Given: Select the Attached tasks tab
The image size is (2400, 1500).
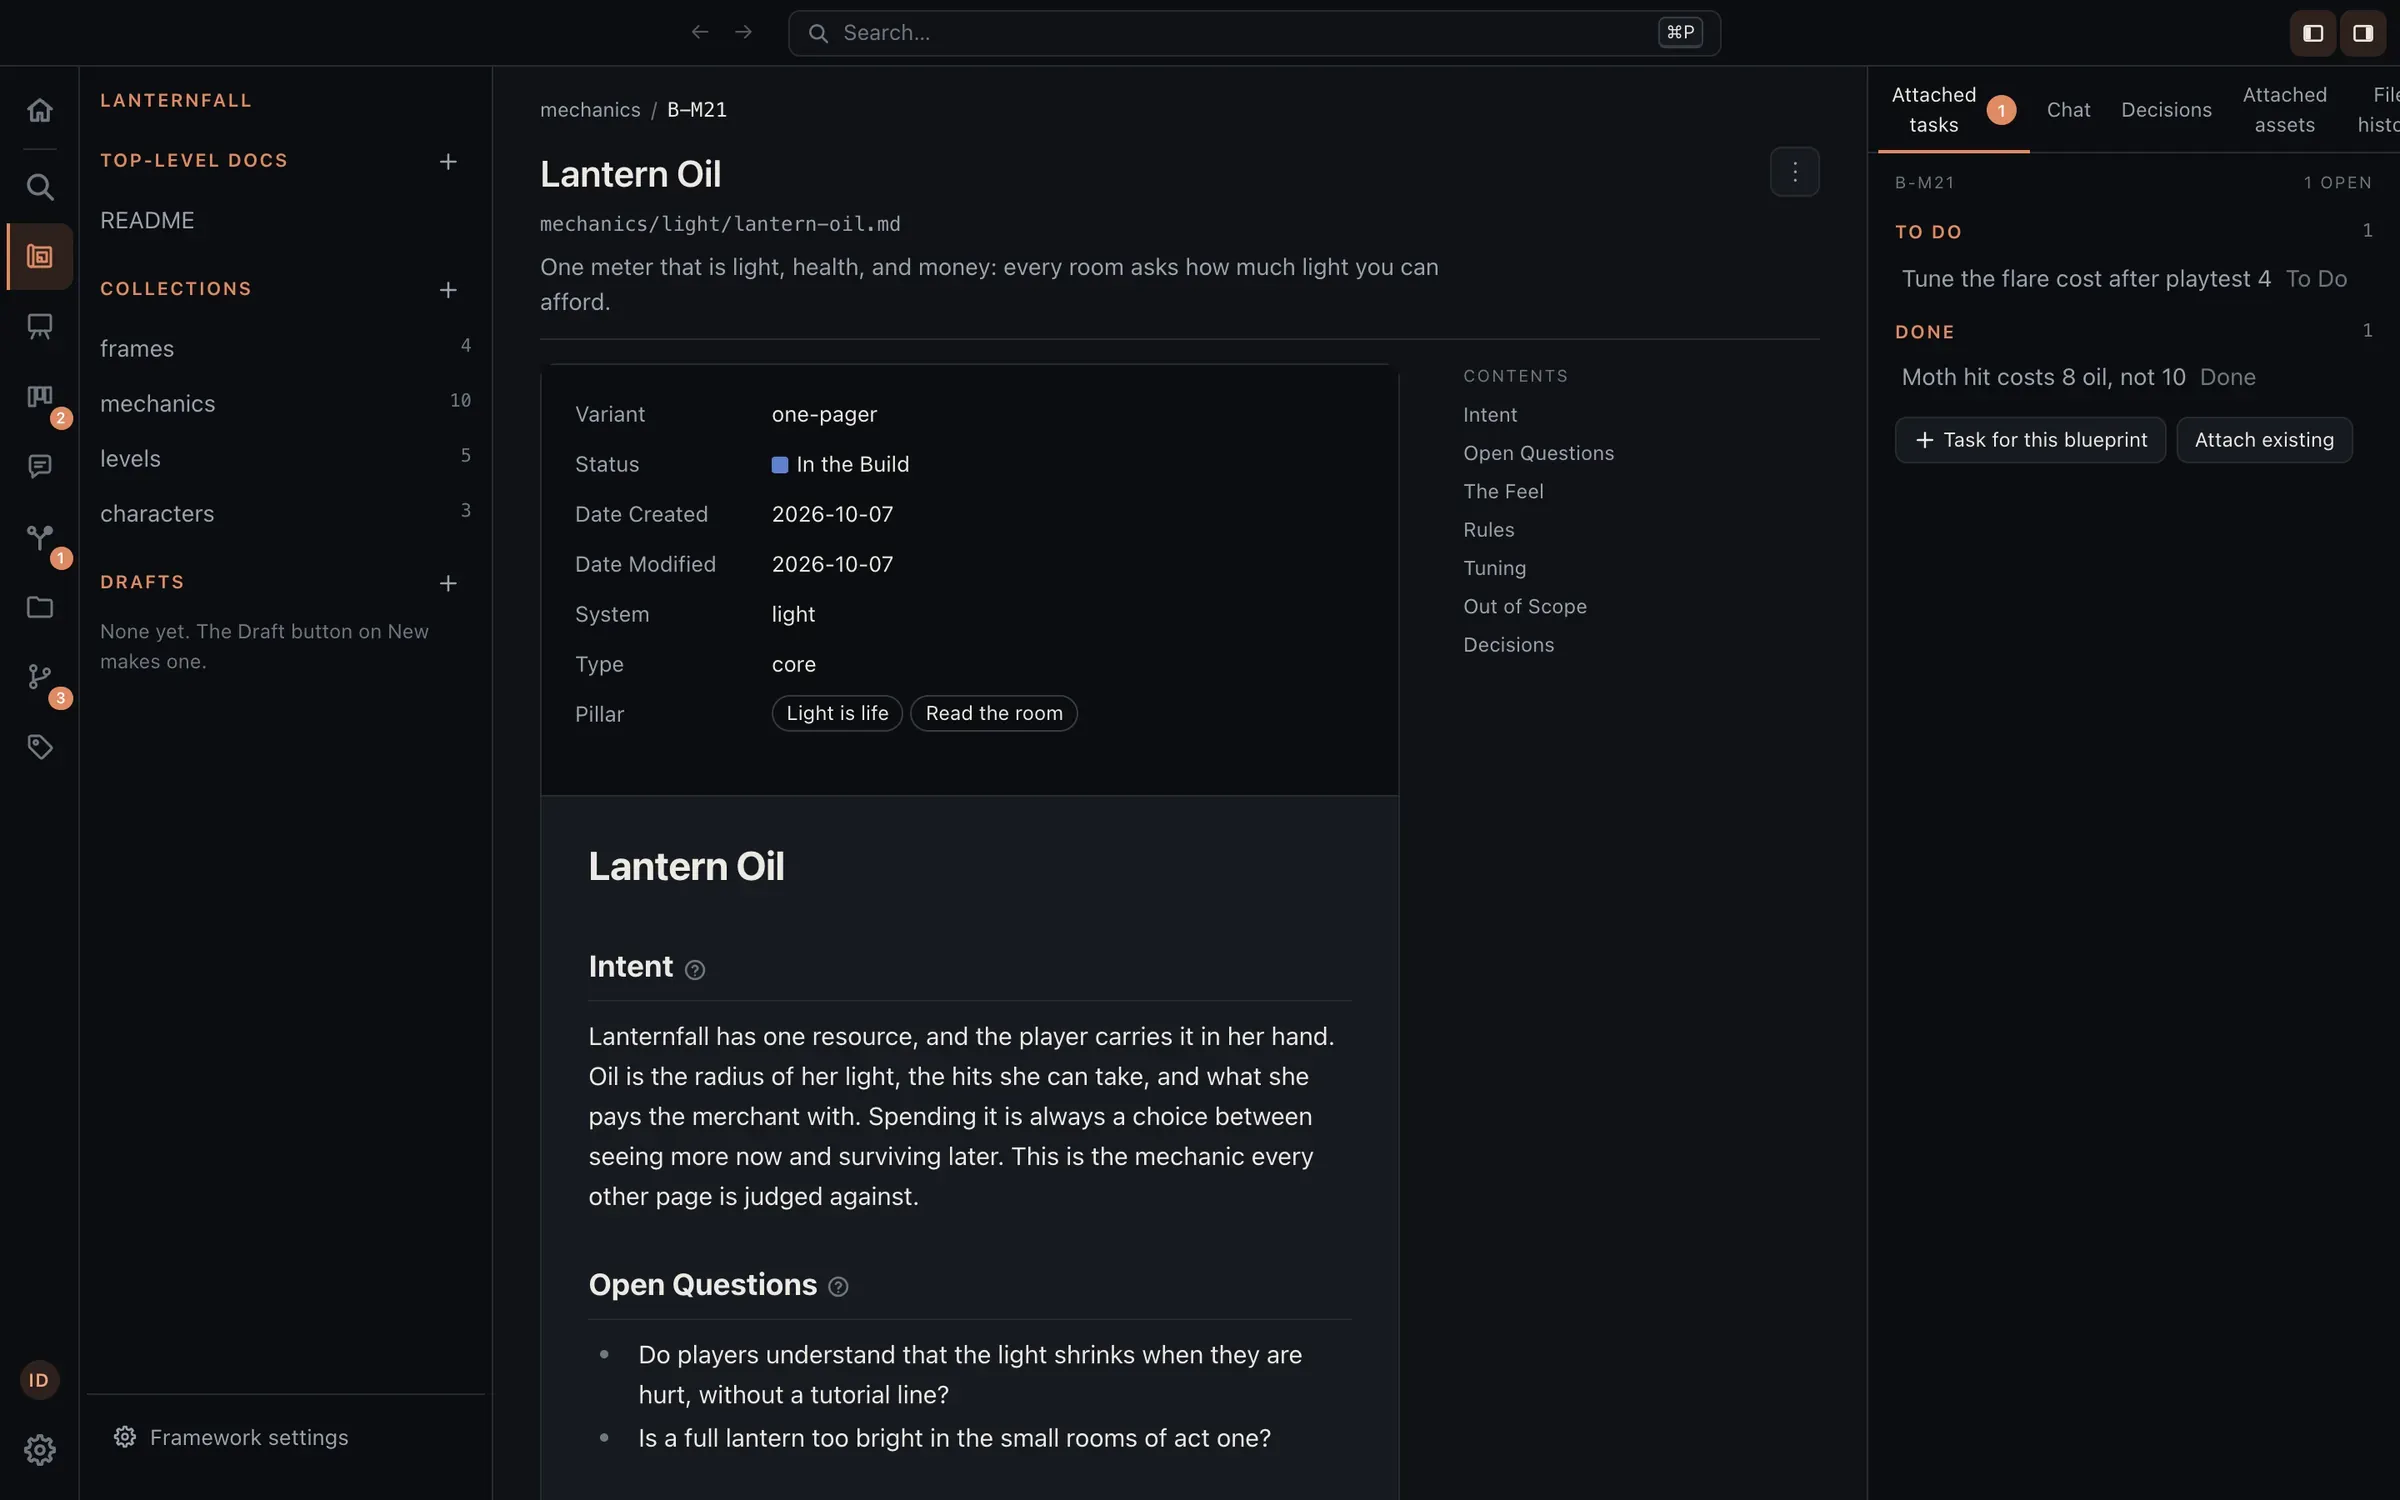Looking at the screenshot, I should [1952, 110].
